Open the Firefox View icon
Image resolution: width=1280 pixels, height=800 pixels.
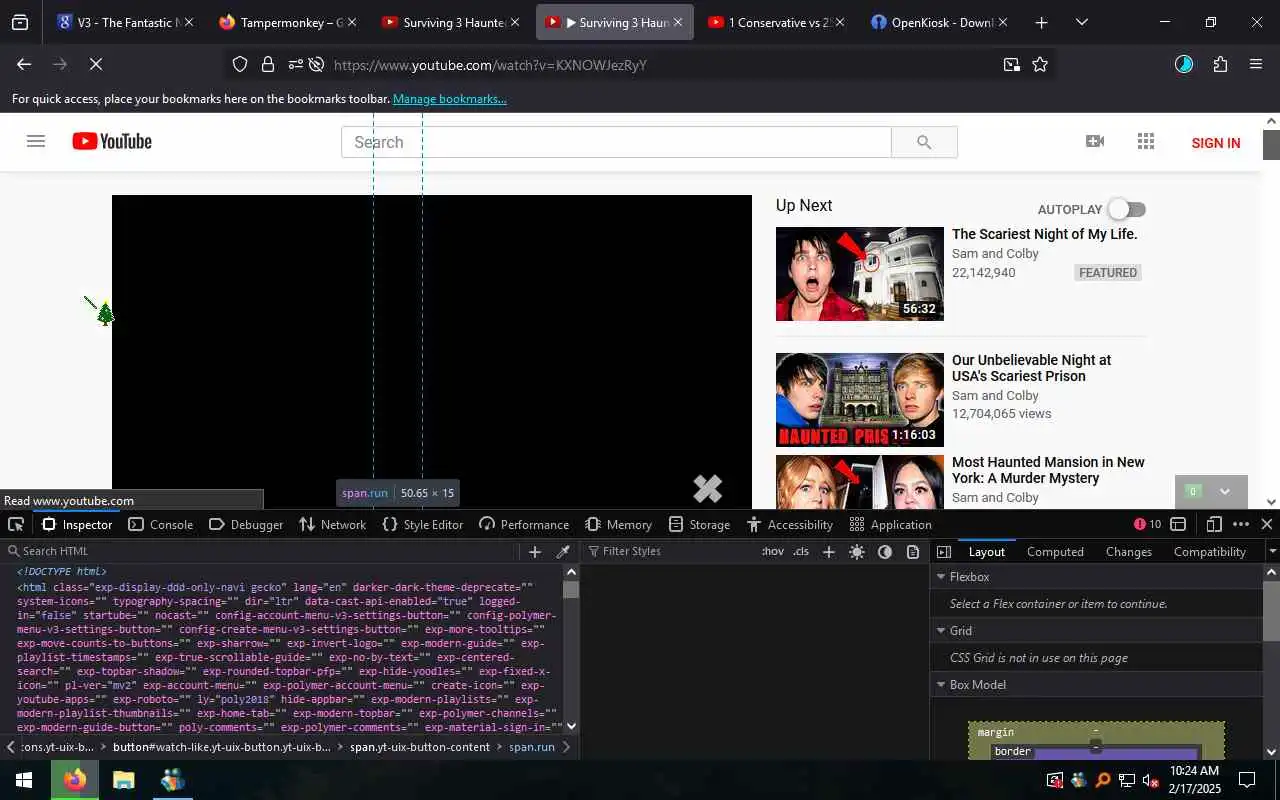tap(20, 22)
